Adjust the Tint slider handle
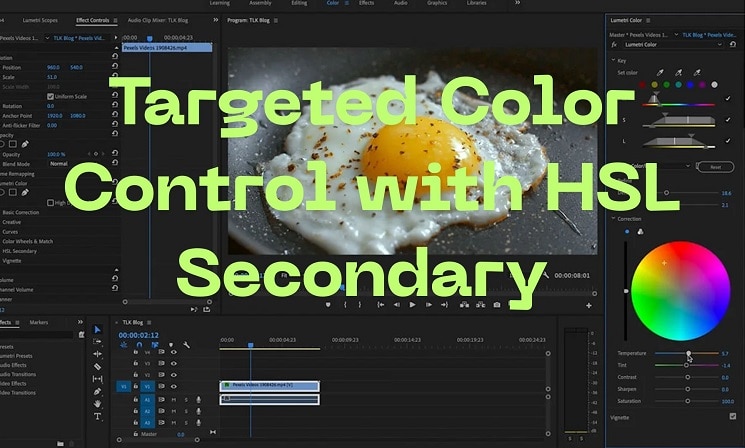Viewport: 745px width, 448px height. point(686,365)
